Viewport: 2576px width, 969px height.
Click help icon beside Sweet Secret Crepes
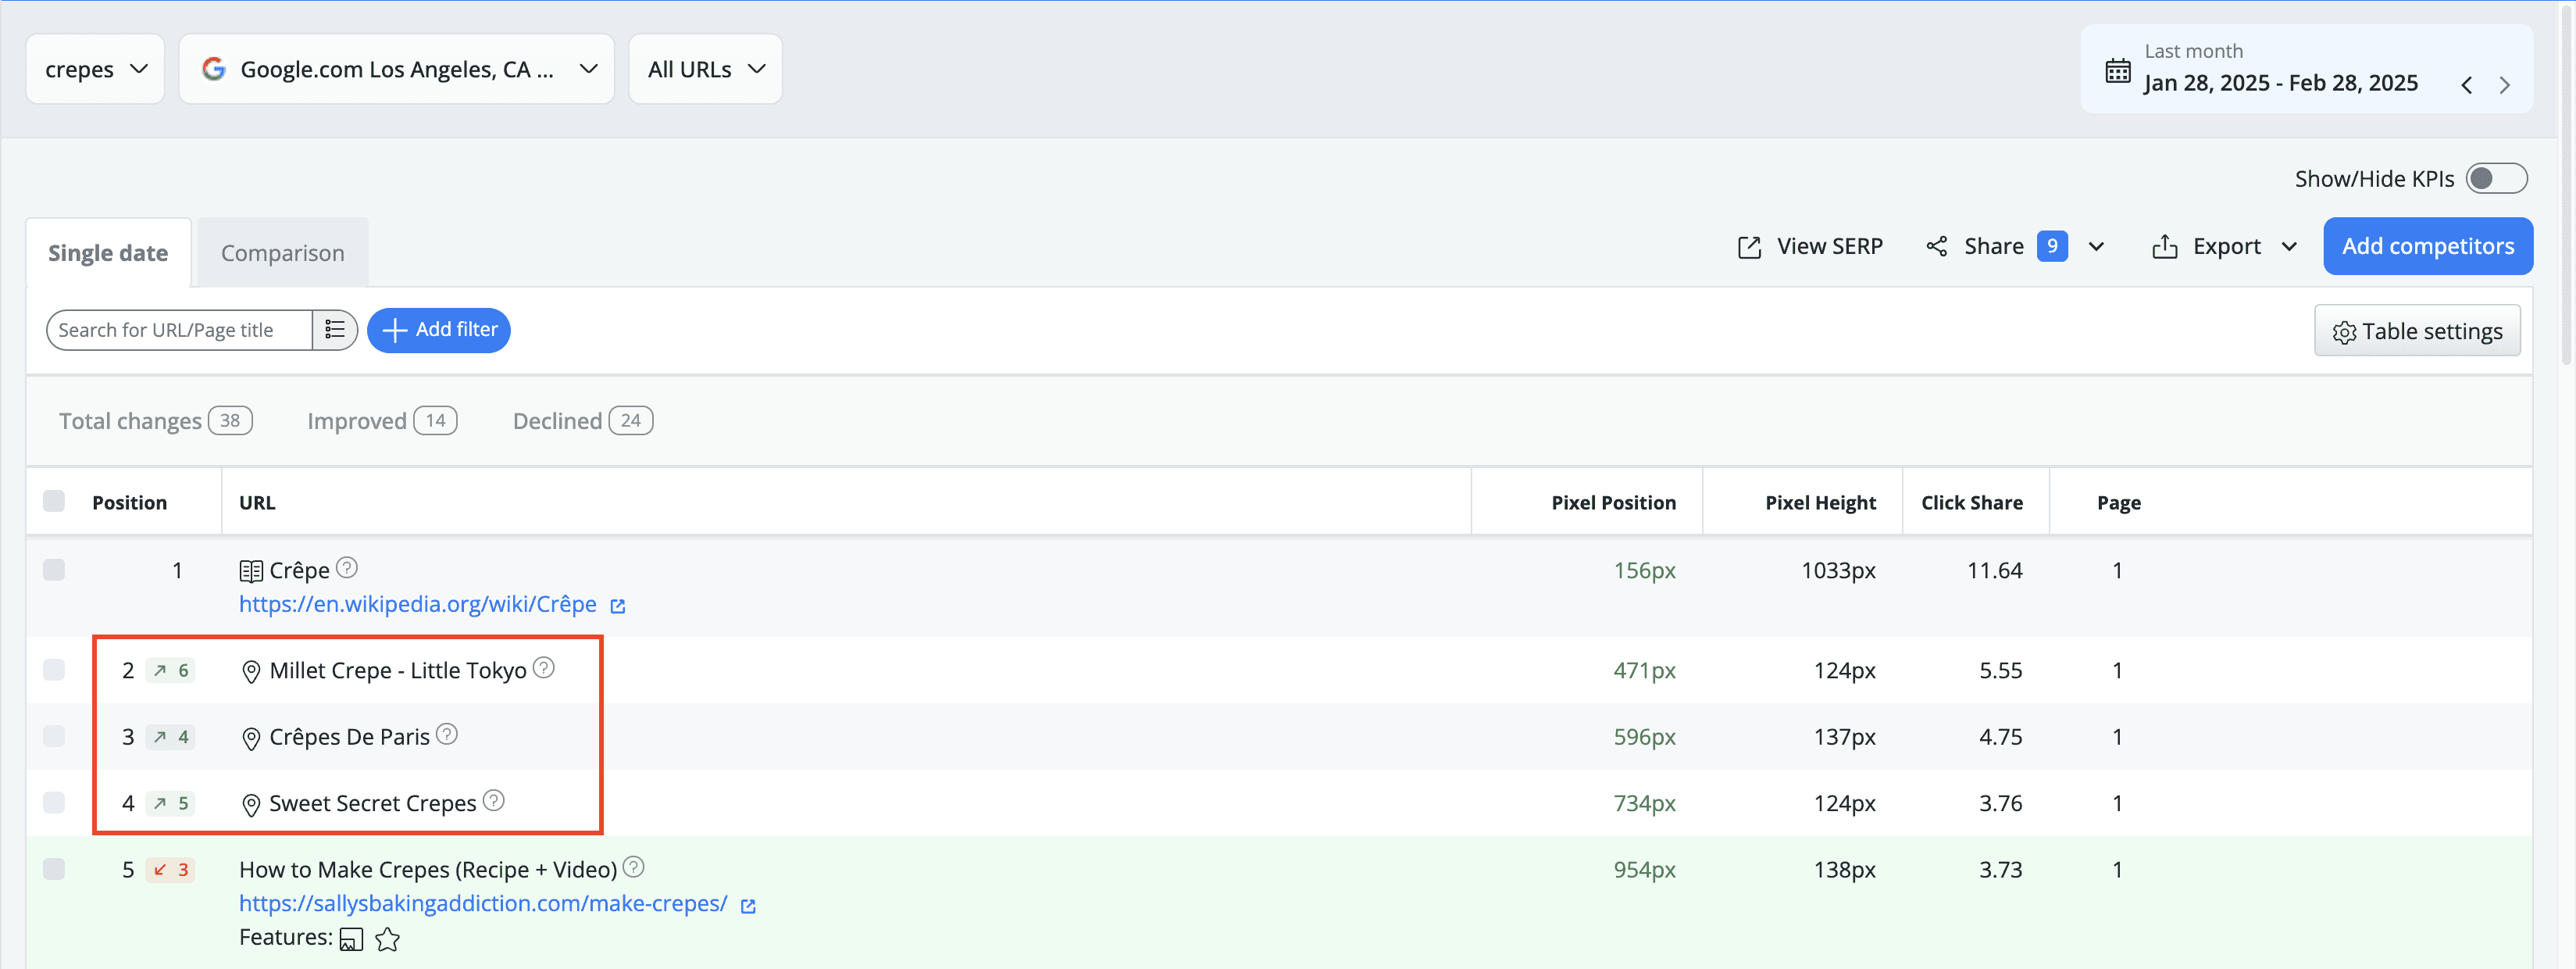click(x=494, y=801)
